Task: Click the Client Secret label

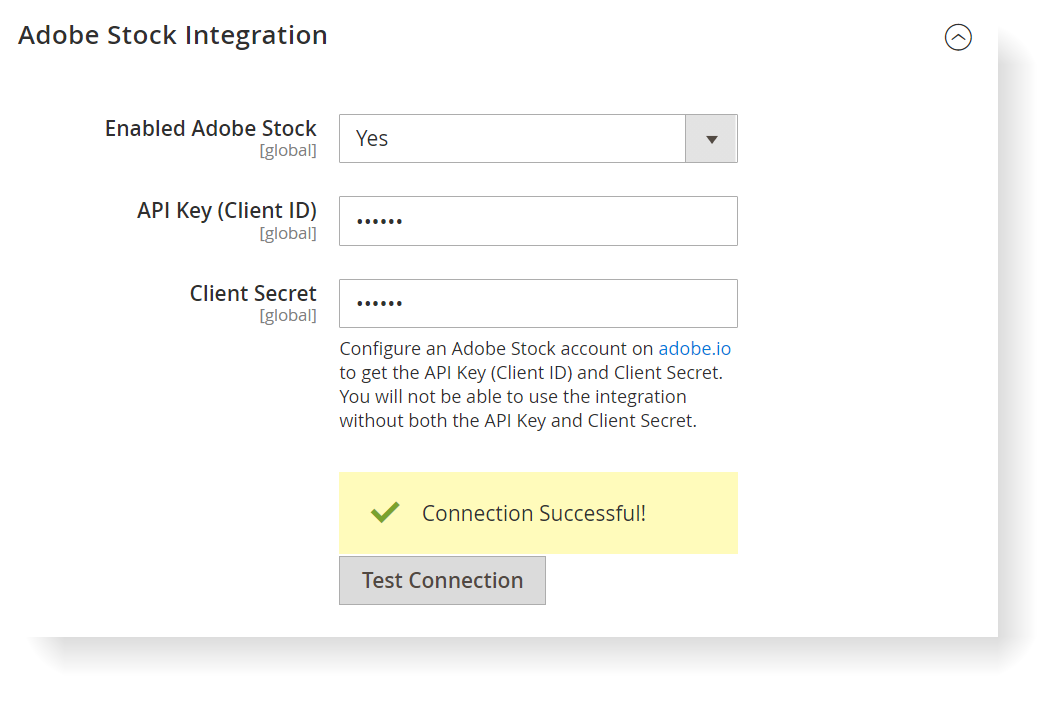Action: pyautogui.click(x=253, y=294)
